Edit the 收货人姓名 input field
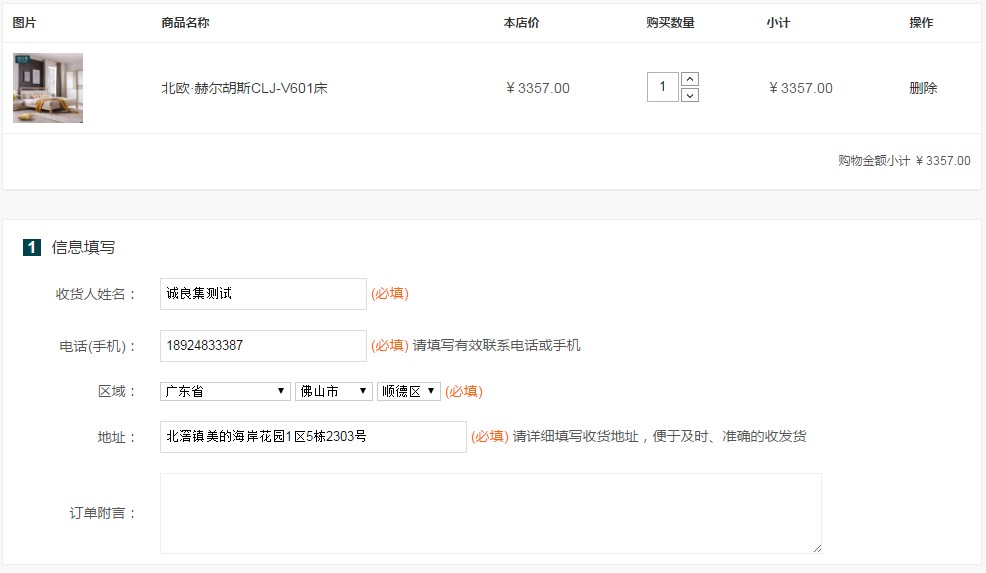Screen dimensions: 986x573 [263, 294]
